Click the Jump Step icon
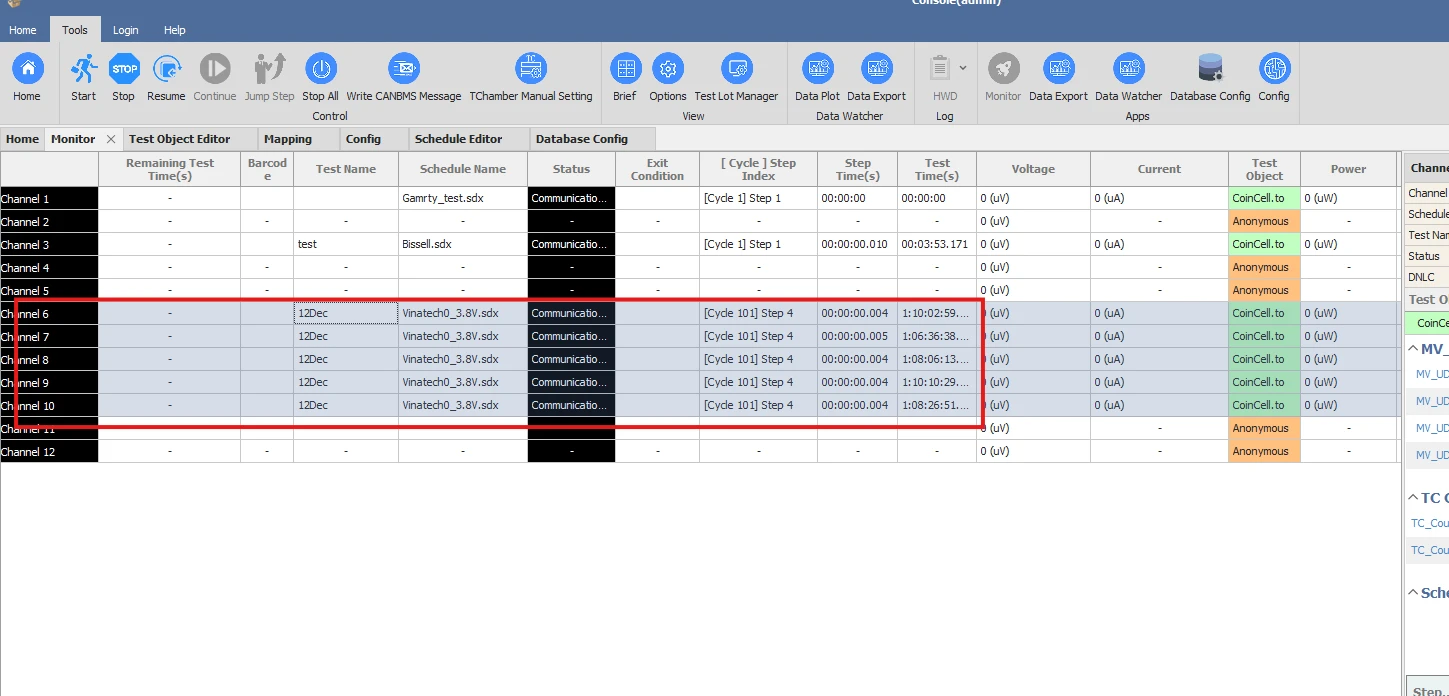1449x696 pixels. tap(270, 69)
